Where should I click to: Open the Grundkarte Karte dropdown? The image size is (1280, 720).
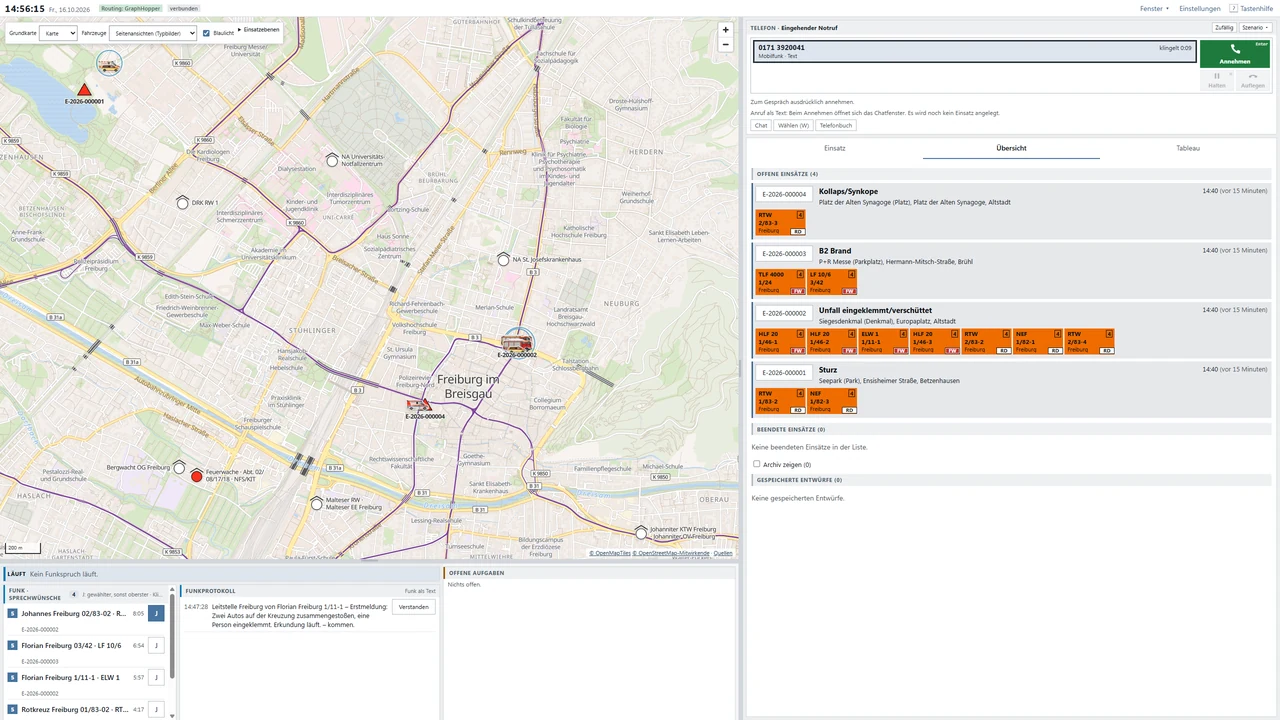pyautogui.click(x=58, y=33)
